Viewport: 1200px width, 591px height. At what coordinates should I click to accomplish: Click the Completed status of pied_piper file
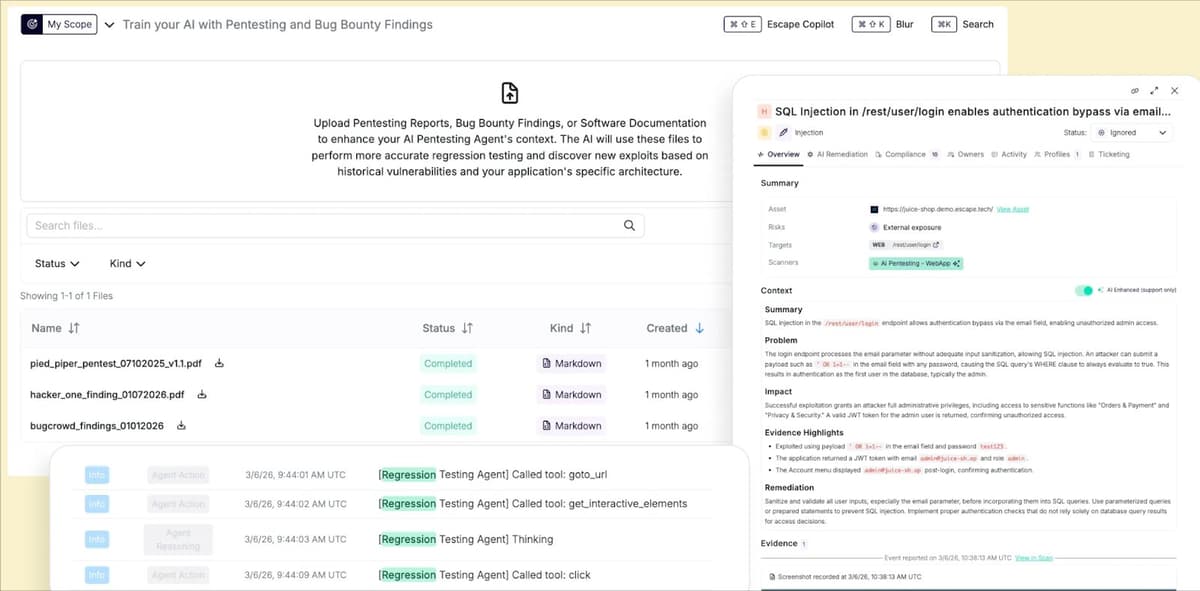click(448, 363)
